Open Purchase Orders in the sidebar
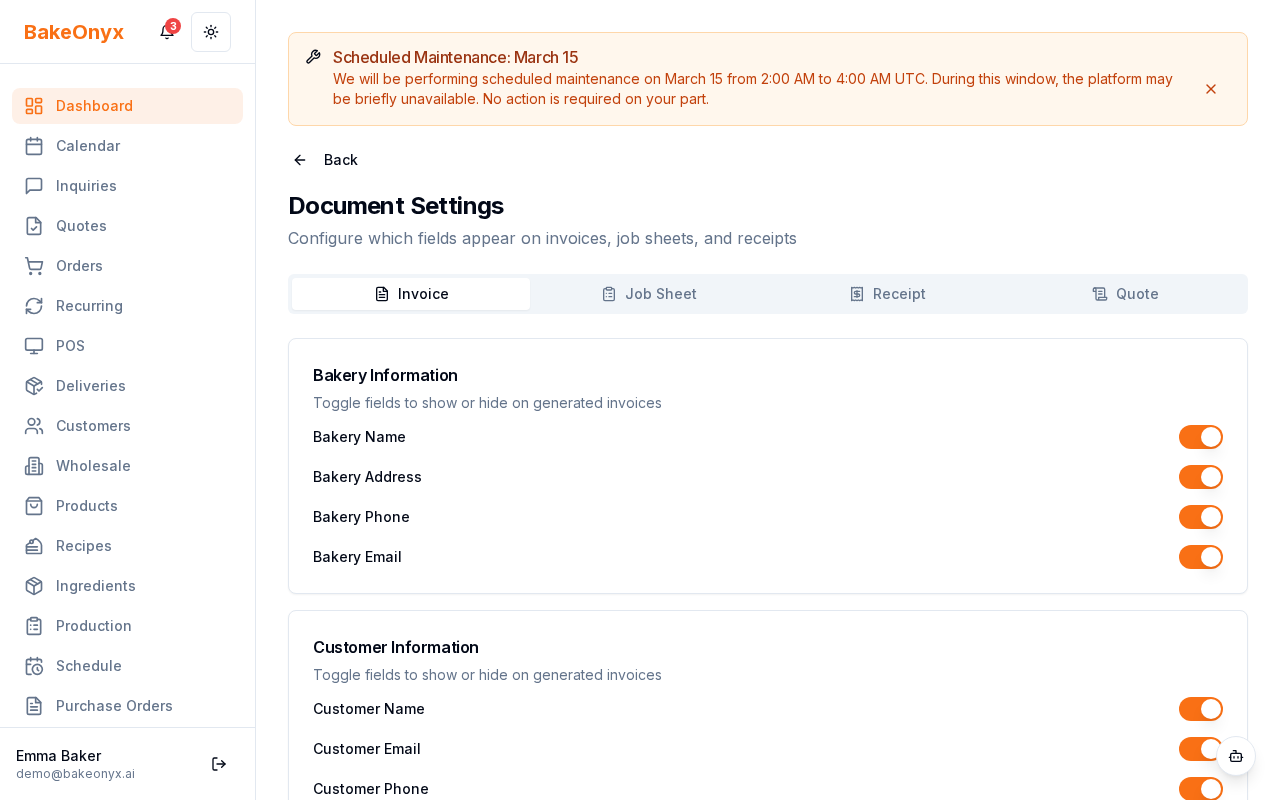The height and width of the screenshot is (800, 1280). [x=114, y=706]
